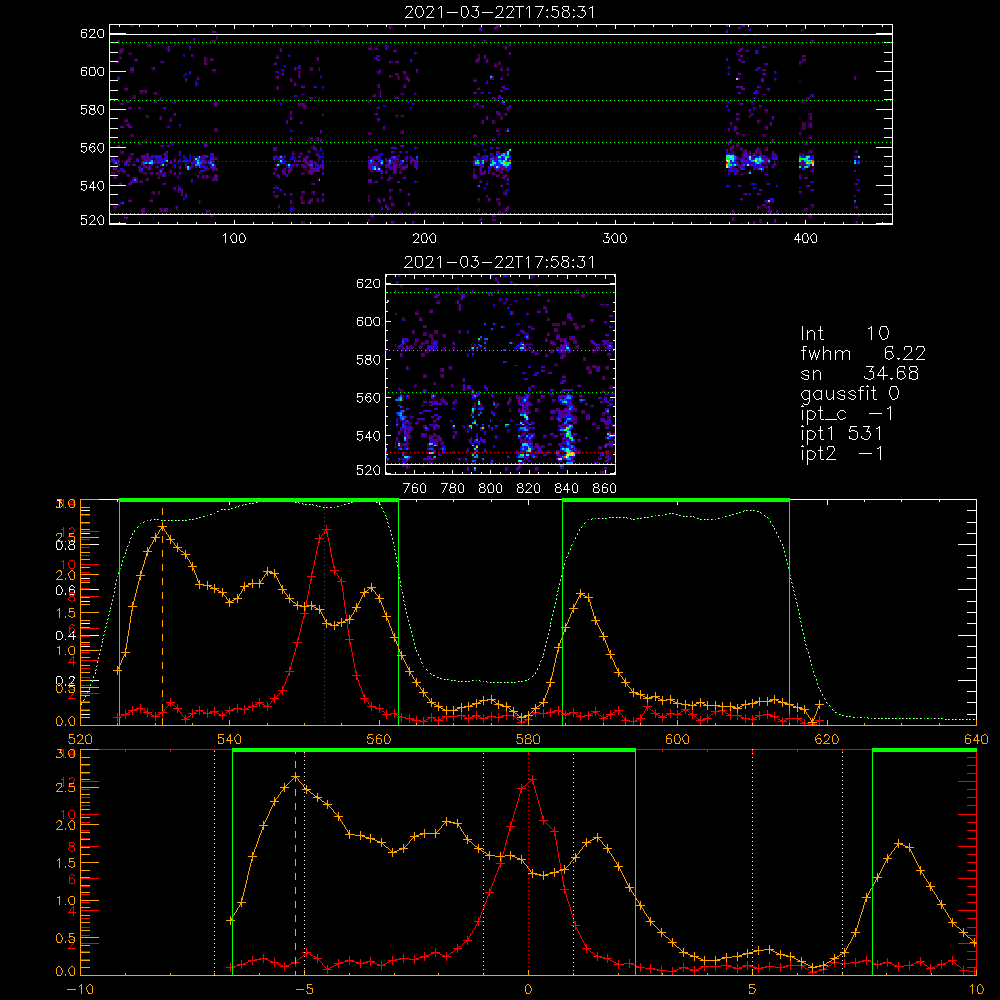Click x-axis label 0 under the bottom line plot
The image size is (1000, 1000).
pos(528,990)
